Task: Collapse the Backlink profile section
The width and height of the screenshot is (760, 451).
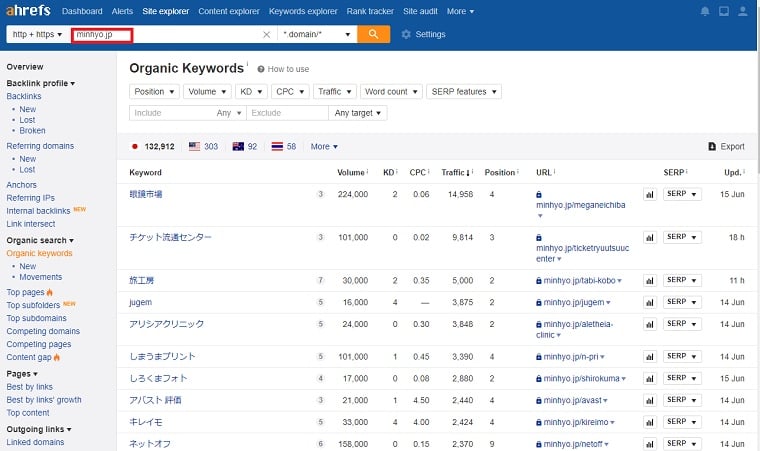Action: [41, 83]
